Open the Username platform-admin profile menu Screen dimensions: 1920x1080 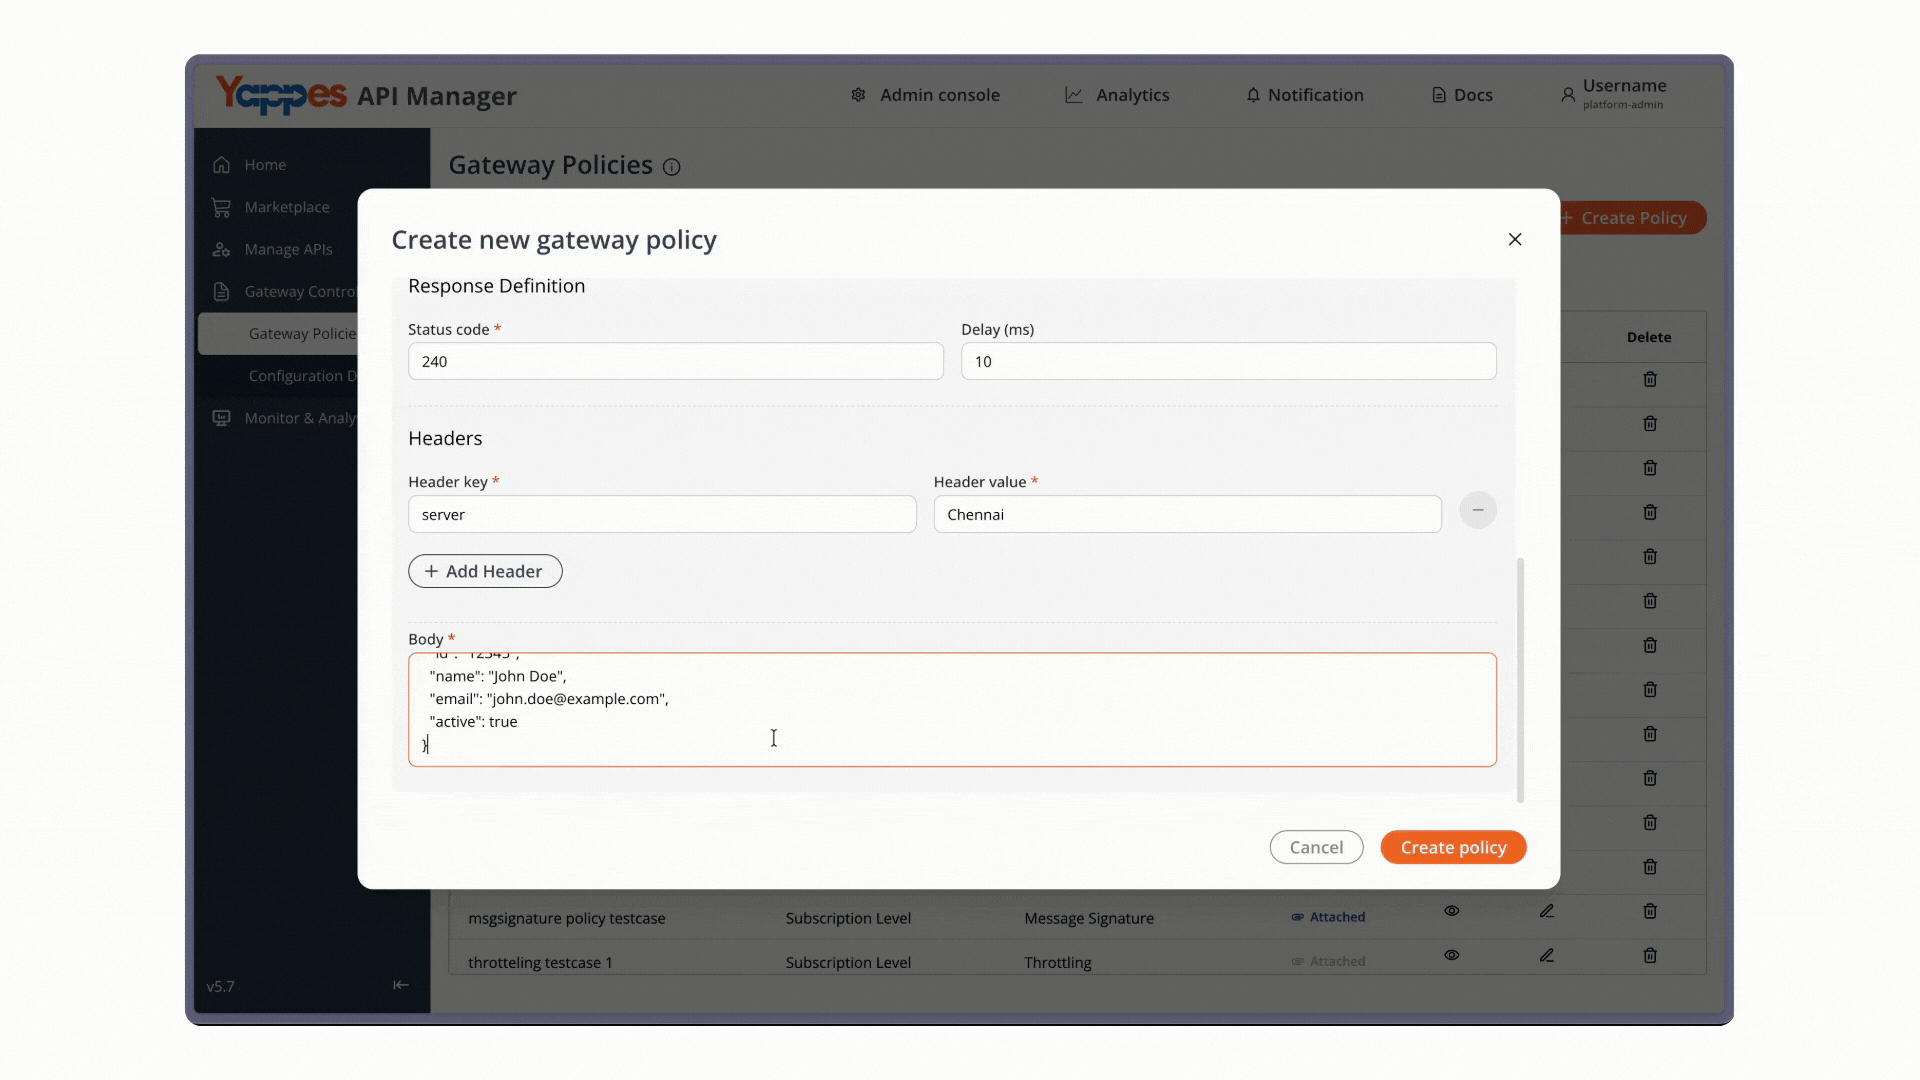click(1613, 94)
